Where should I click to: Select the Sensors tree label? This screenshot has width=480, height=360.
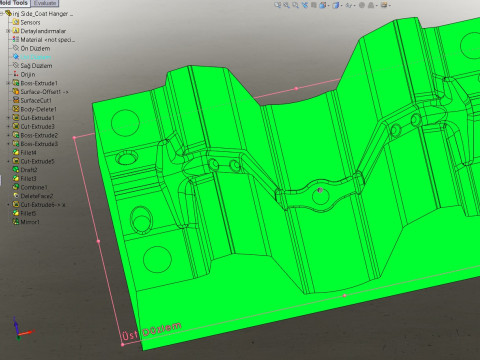tap(30, 22)
